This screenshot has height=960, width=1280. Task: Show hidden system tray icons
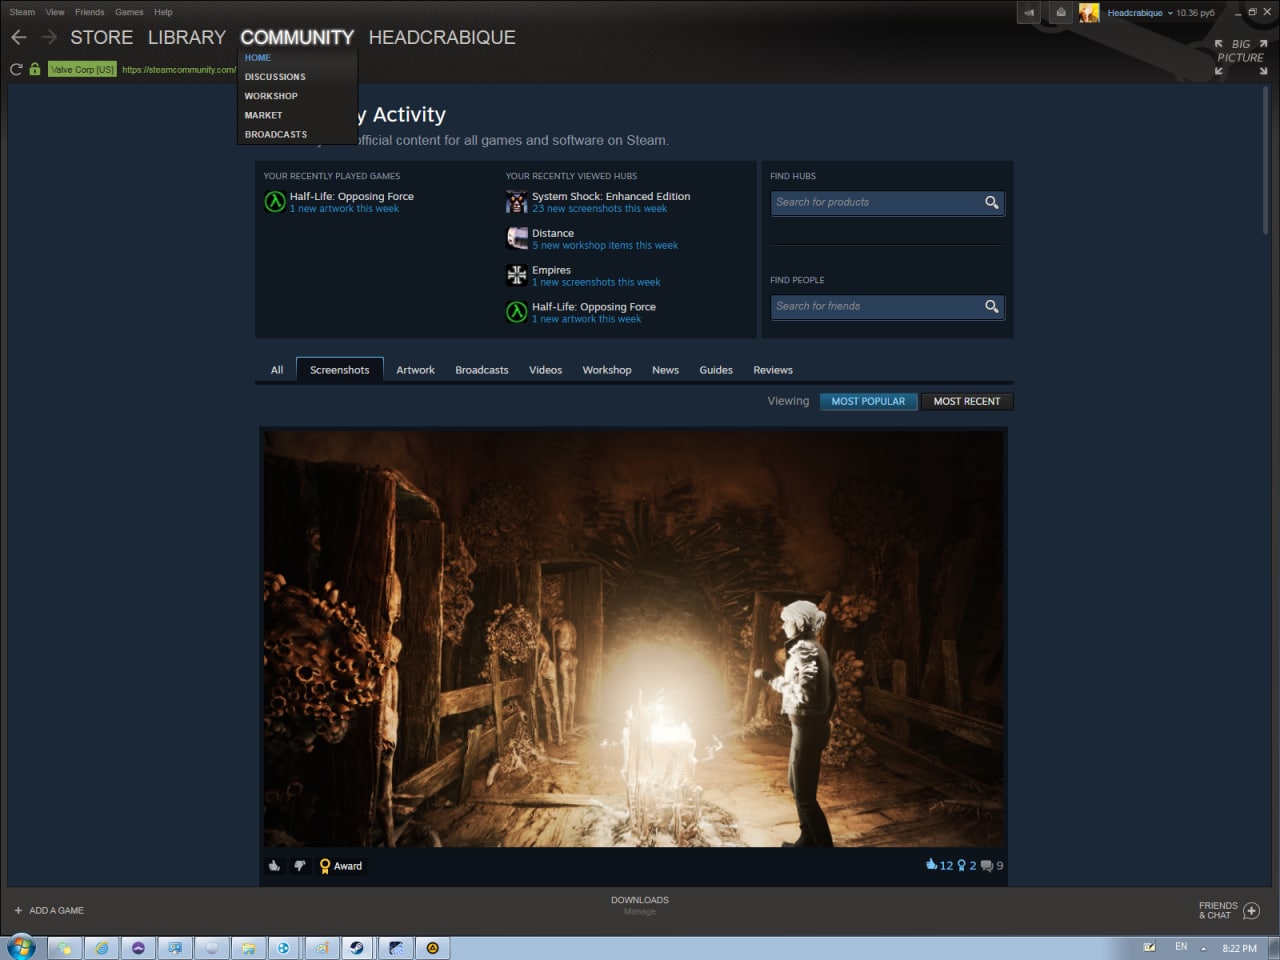coord(1203,948)
